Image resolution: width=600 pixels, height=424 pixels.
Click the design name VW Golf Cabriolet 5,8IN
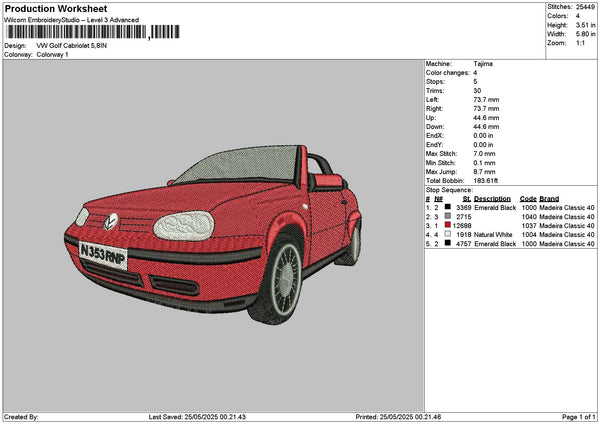[72, 46]
